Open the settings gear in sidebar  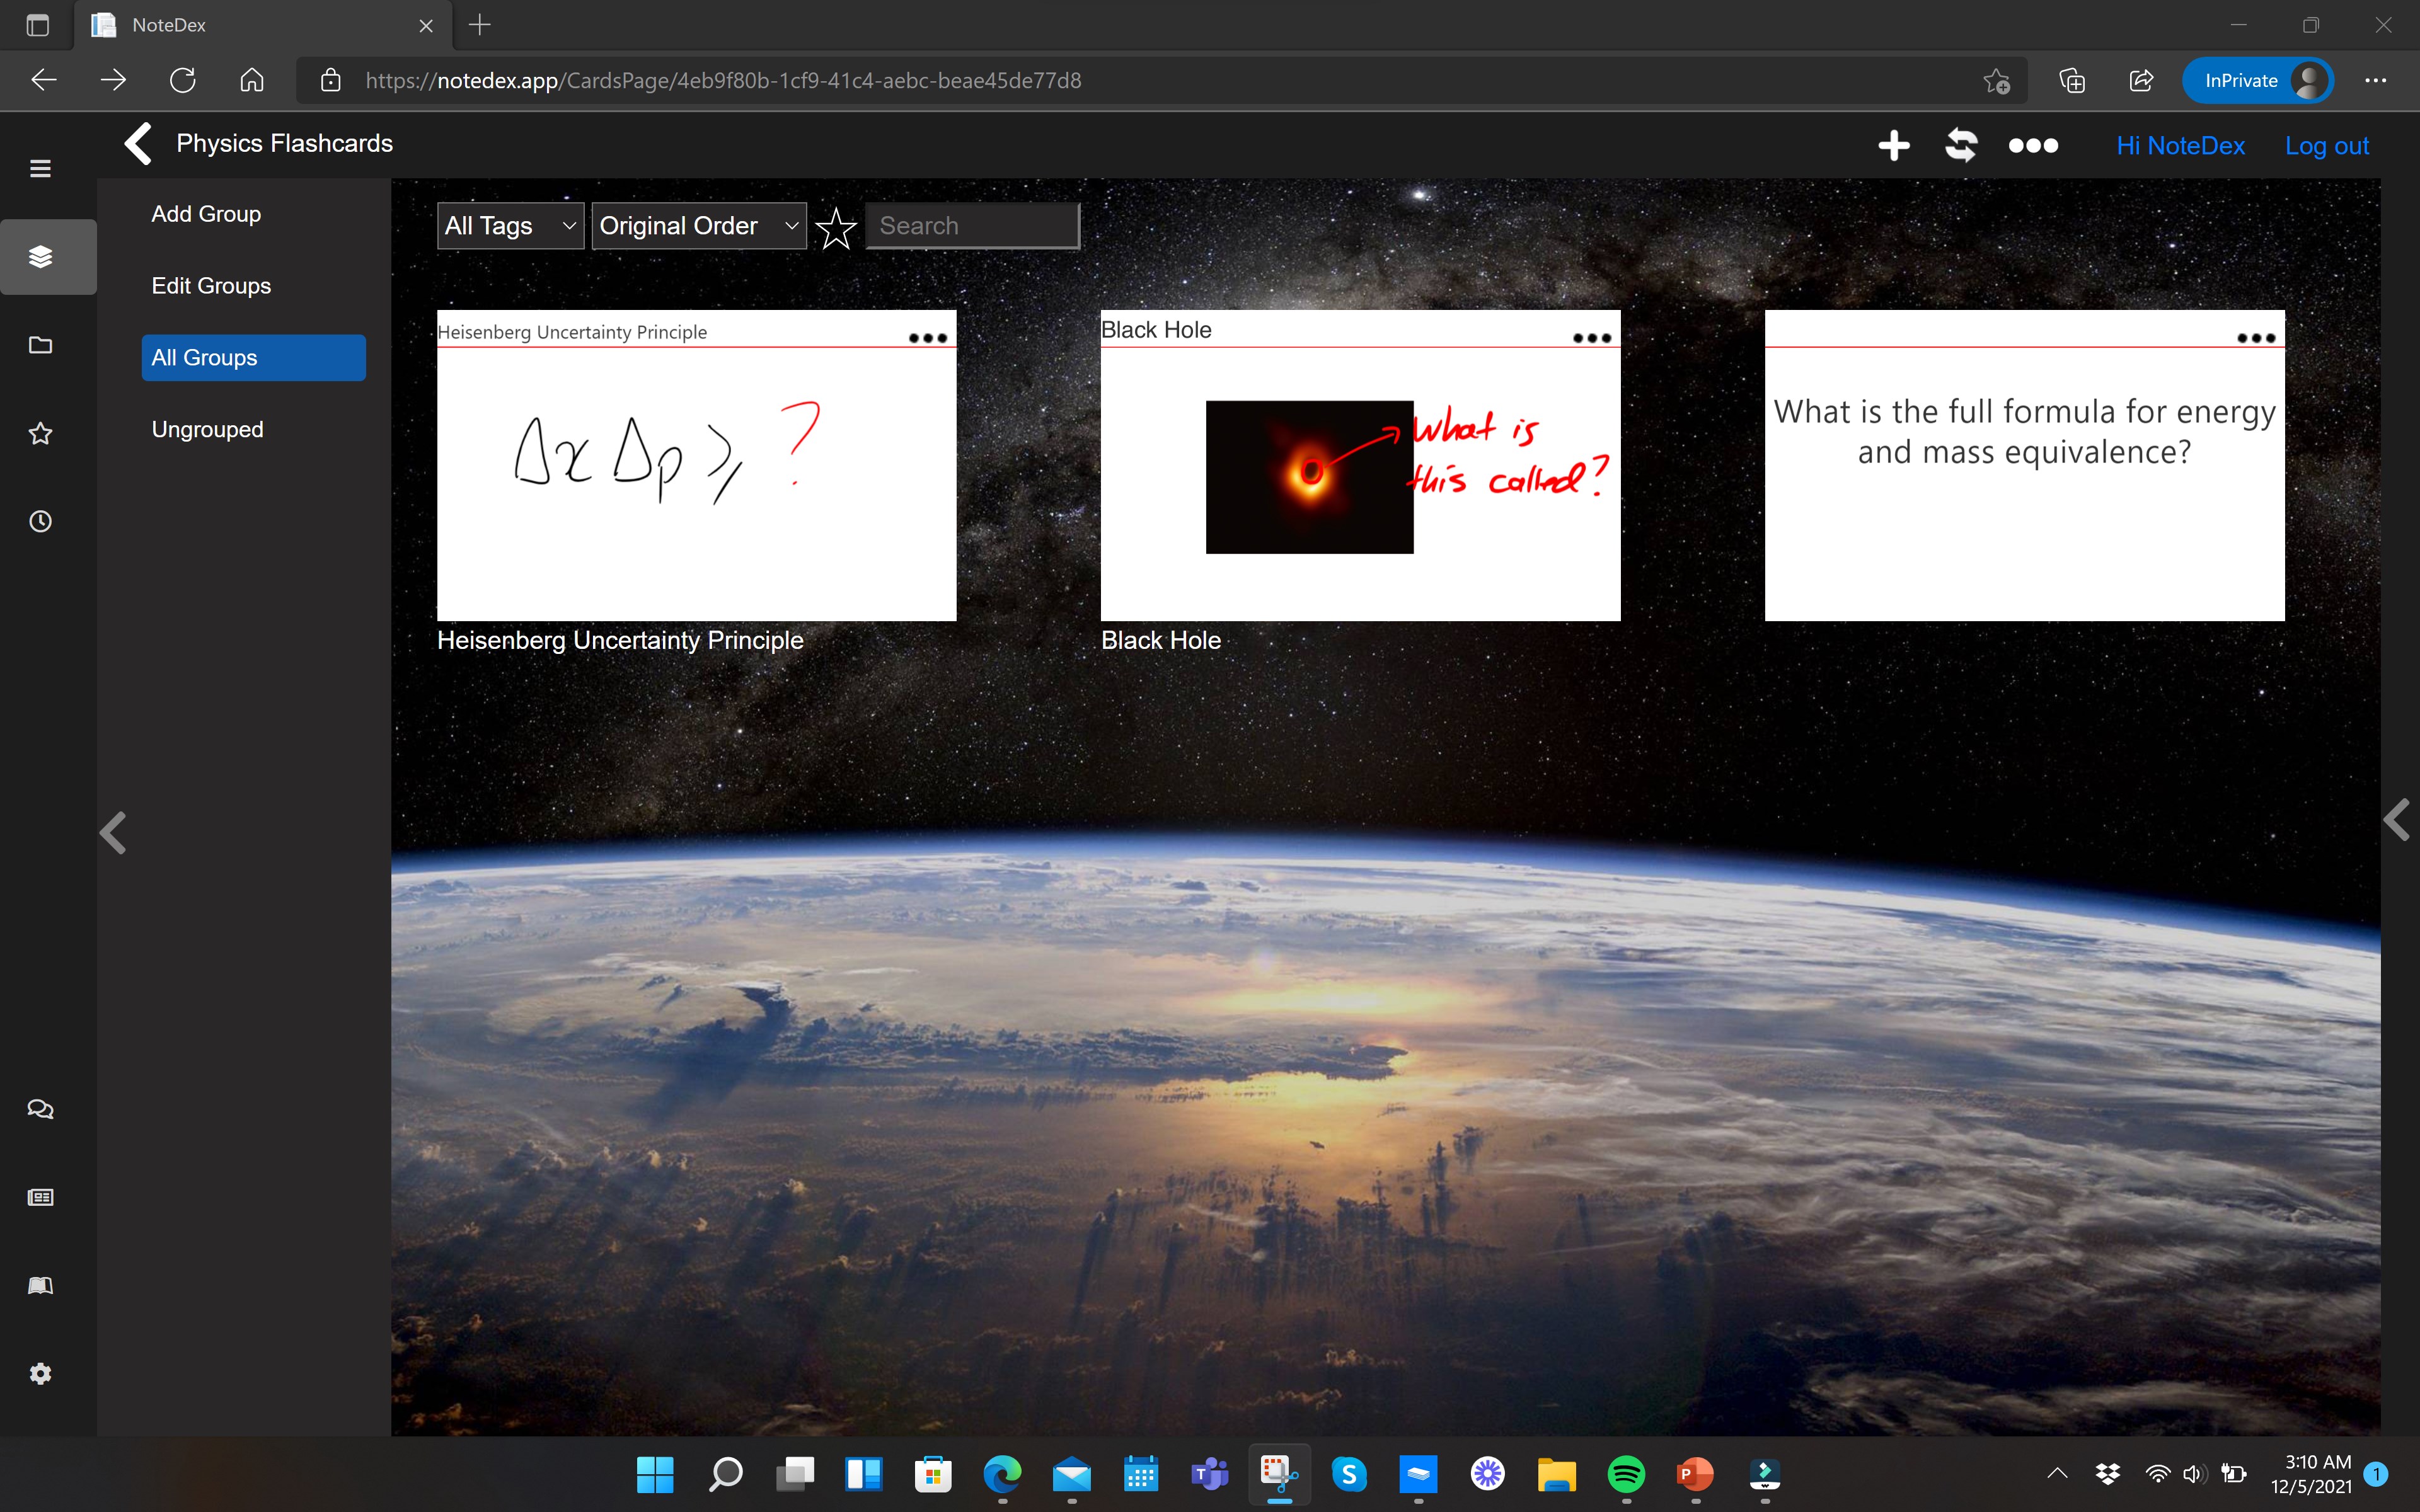[x=40, y=1374]
